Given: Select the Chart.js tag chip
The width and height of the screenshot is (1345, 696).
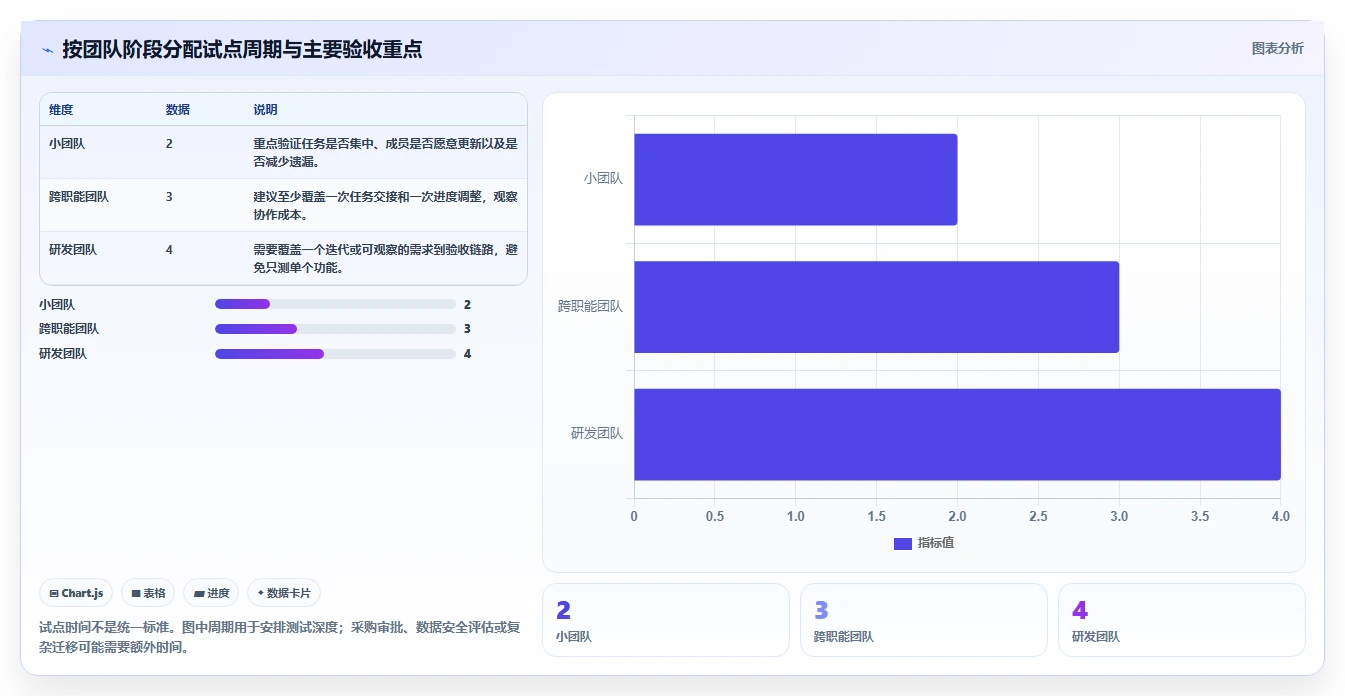Looking at the screenshot, I should tap(77, 593).
